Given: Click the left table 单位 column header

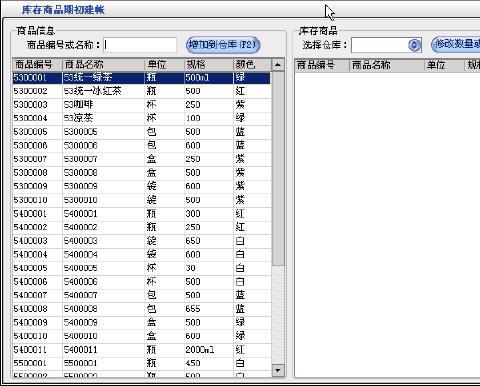Looking at the screenshot, I should 164,65.
